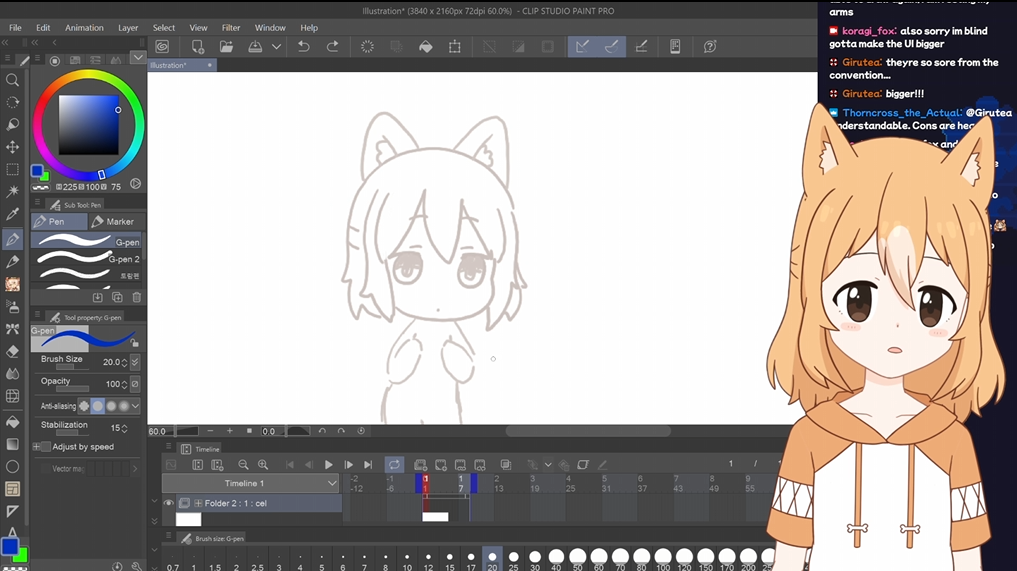The image size is (1017, 571).
Task: Open timeline onion skin dropdown arrow
Action: pos(548,465)
